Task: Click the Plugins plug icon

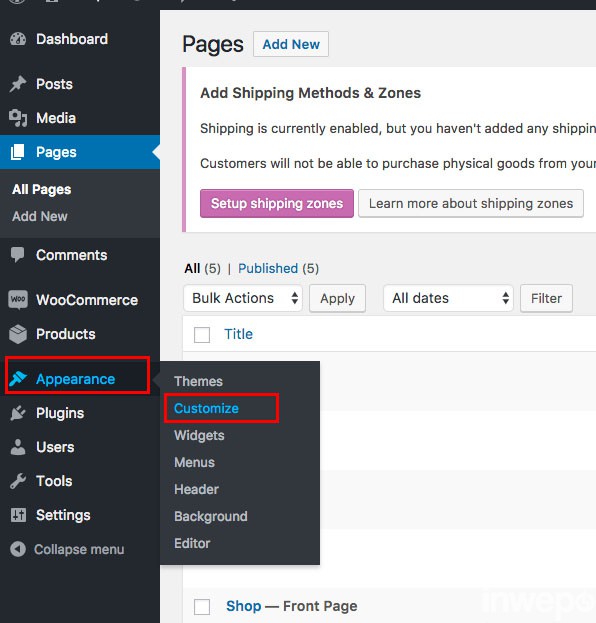Action: pos(18,413)
